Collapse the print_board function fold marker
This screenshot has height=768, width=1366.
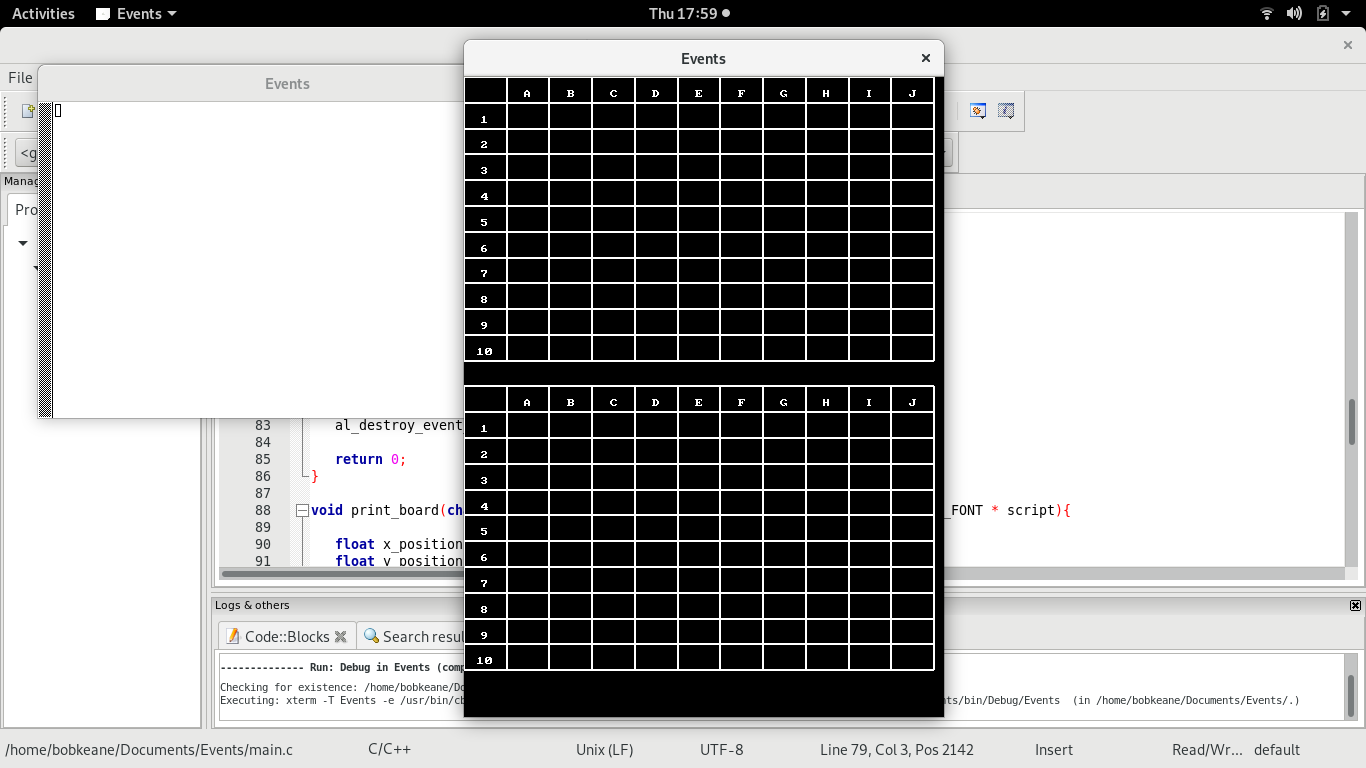point(302,510)
